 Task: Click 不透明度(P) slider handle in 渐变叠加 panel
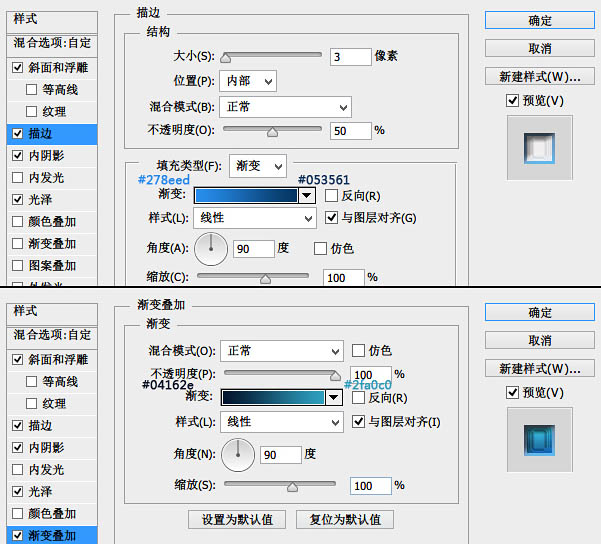click(x=335, y=376)
